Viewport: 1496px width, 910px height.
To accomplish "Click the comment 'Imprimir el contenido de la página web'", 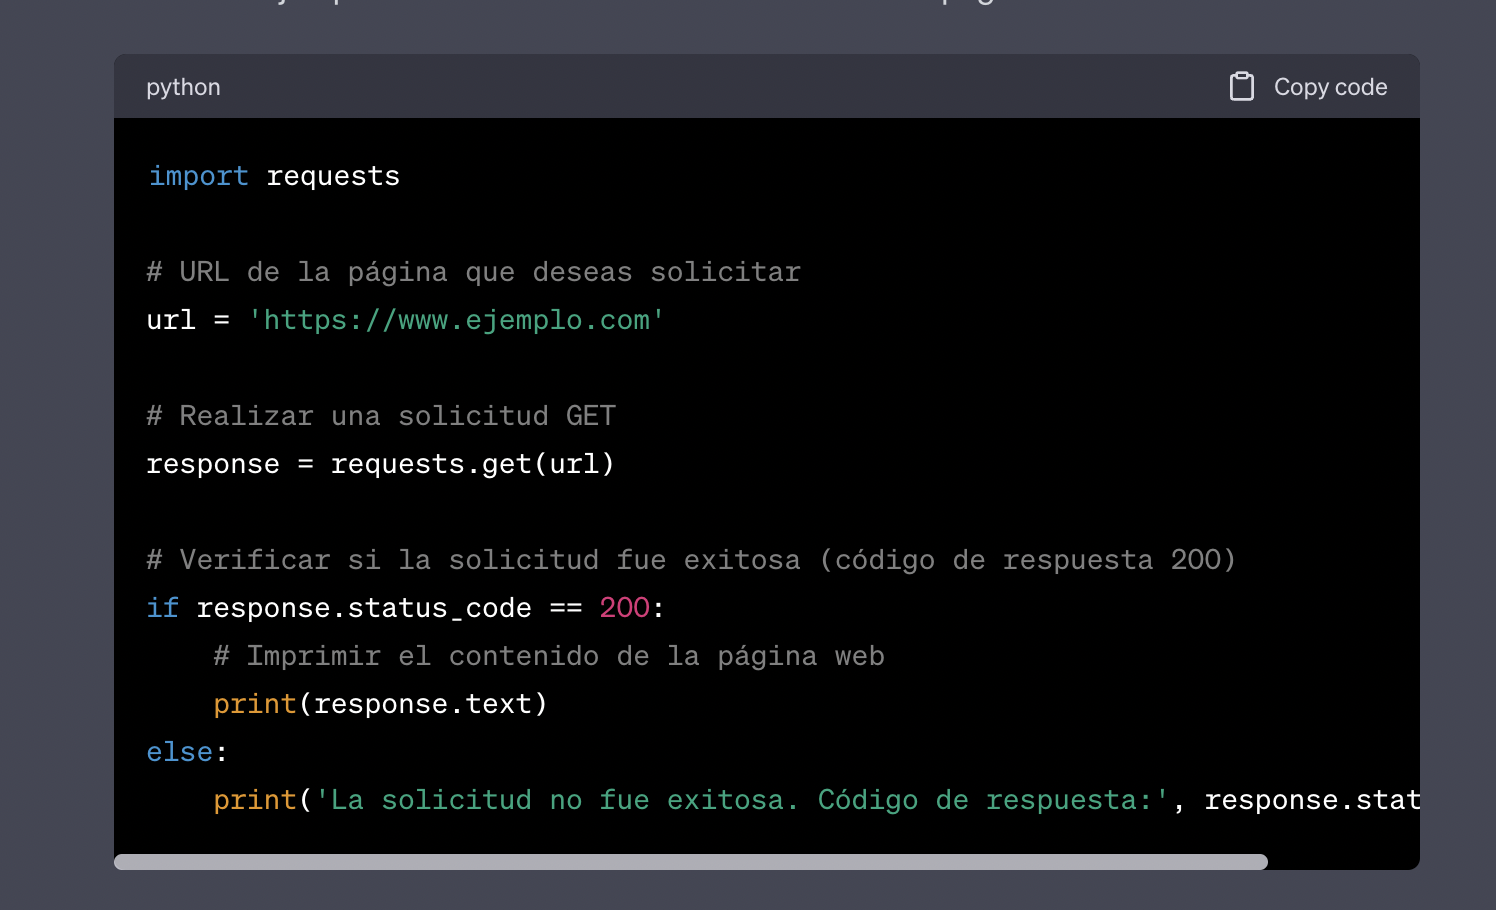I will click(548, 655).
